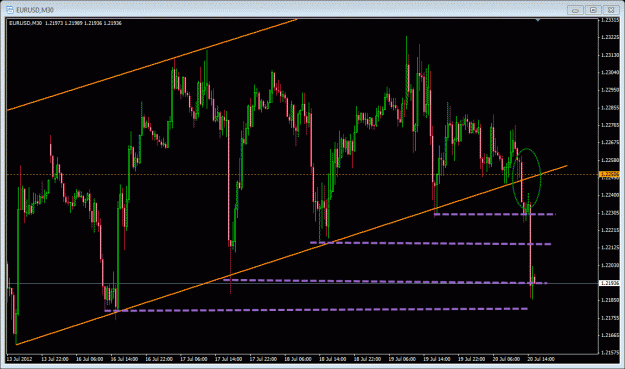Click the white 1.21936 current price label
The height and width of the screenshot is (369, 625).
pos(610,283)
